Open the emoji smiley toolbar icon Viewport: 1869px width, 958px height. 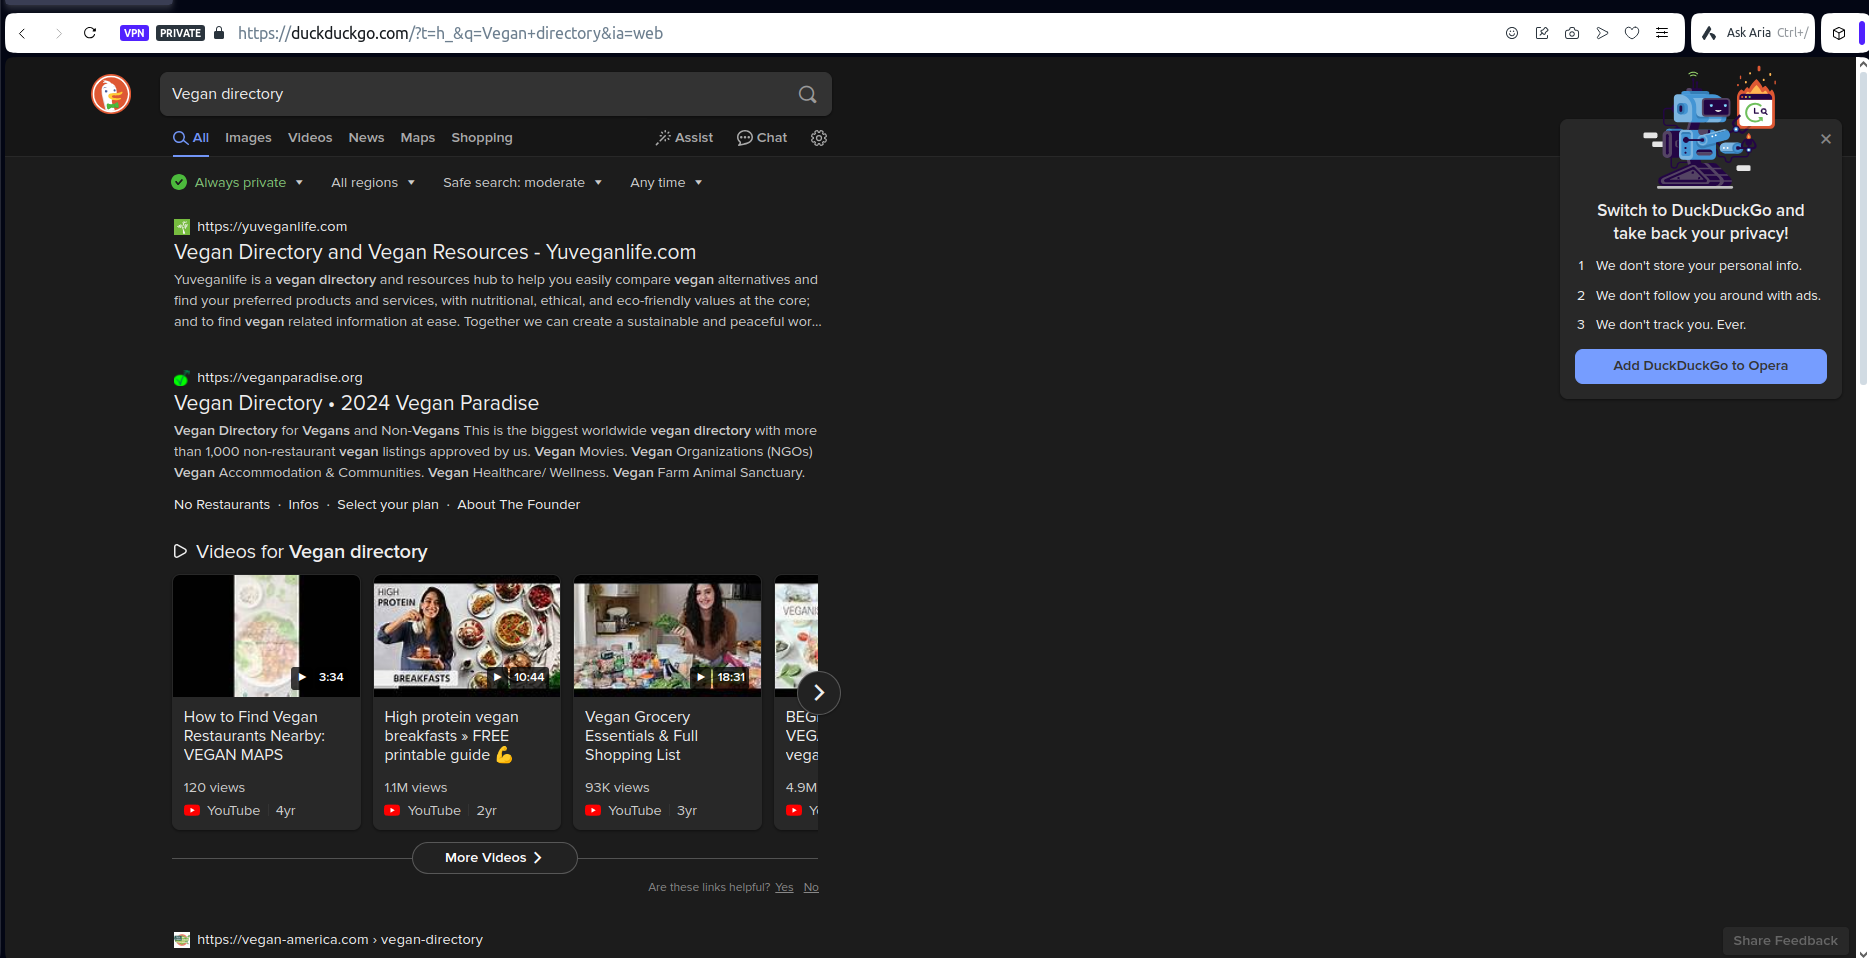tap(1512, 33)
